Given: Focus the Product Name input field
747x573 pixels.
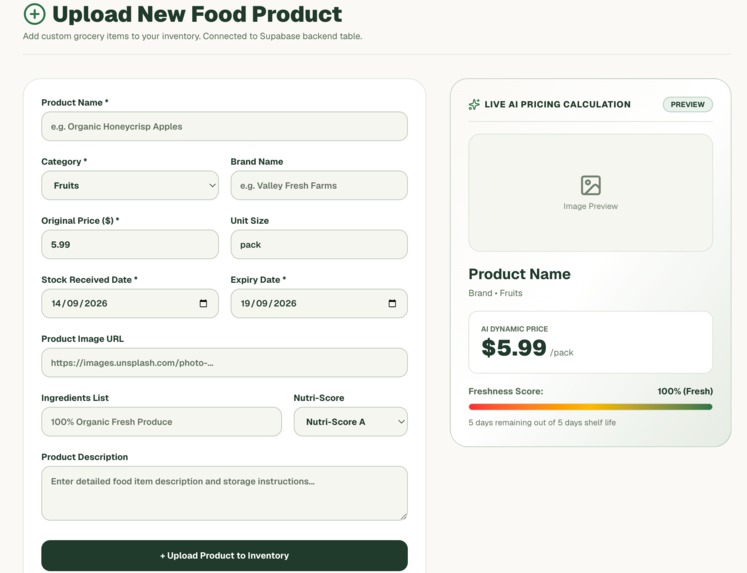Looking at the screenshot, I should click(224, 126).
